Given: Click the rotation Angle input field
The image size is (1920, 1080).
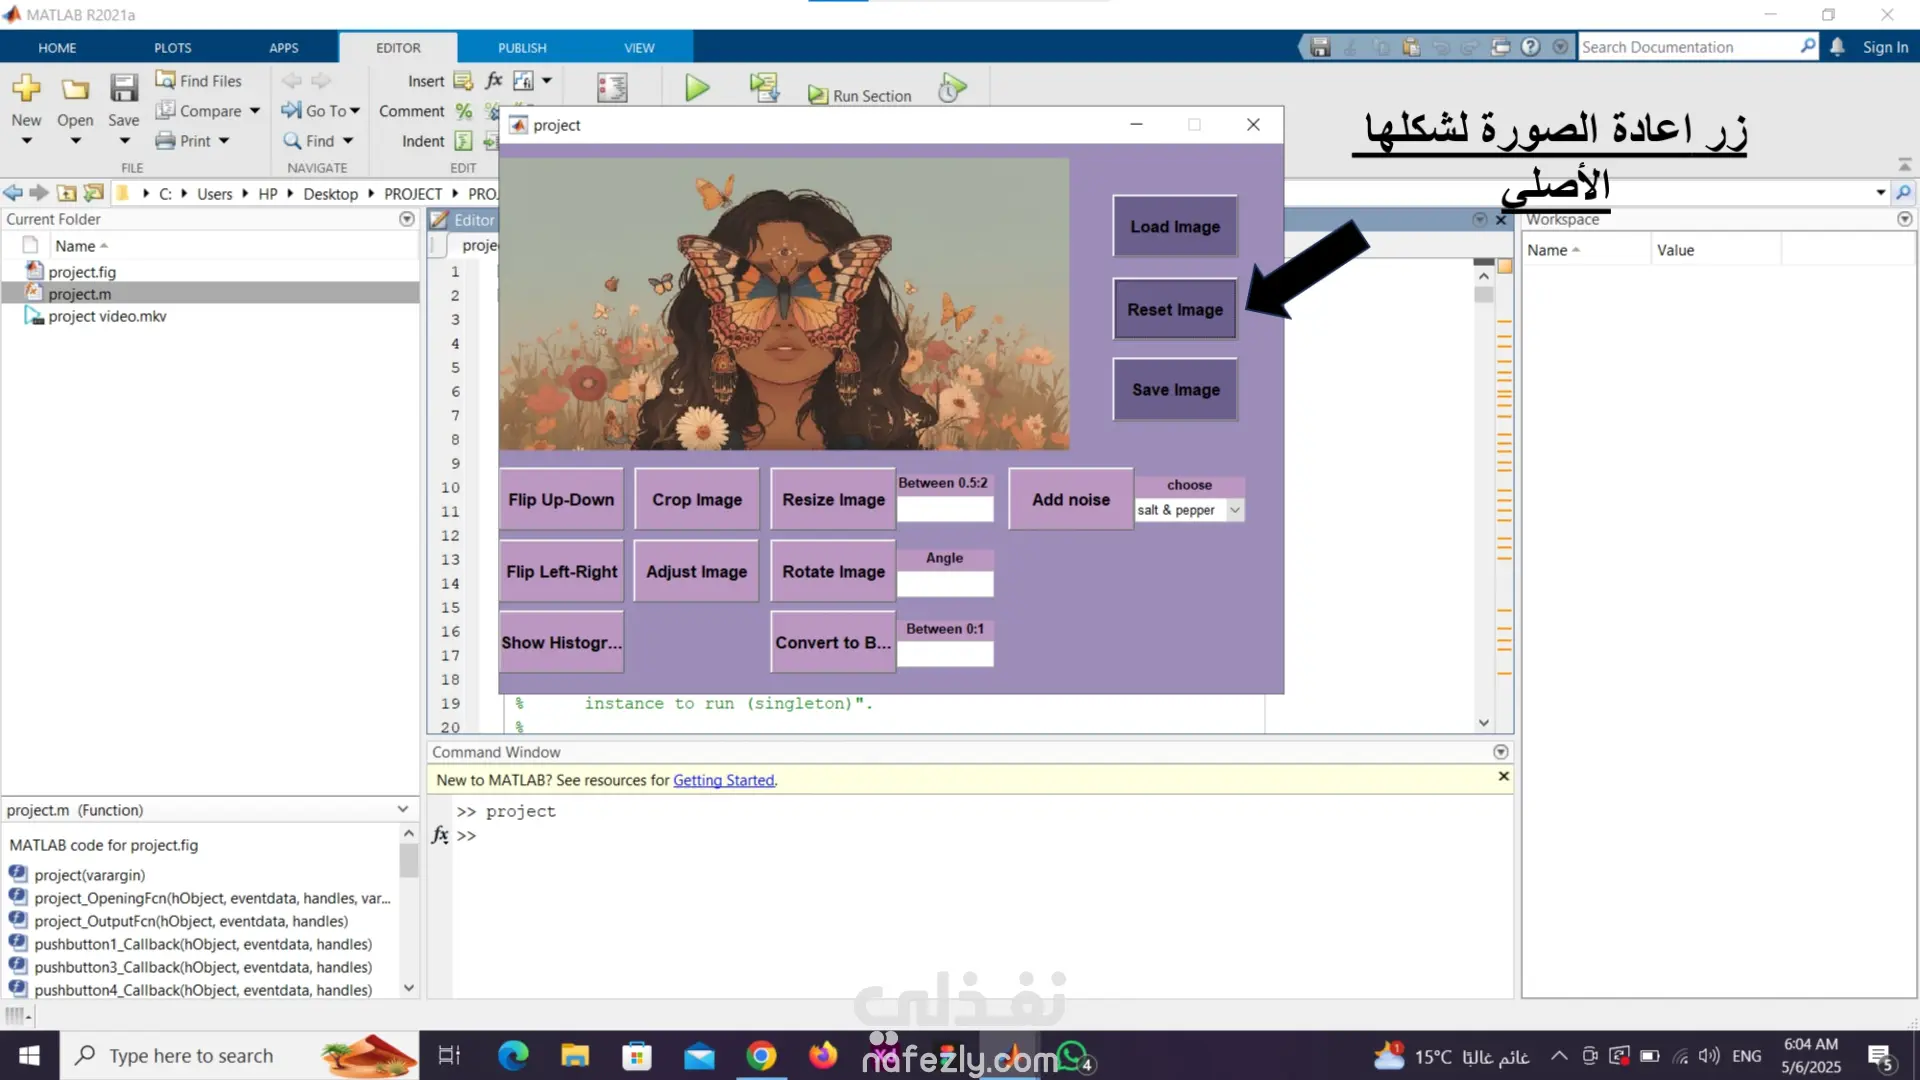Looking at the screenshot, I should click(945, 584).
